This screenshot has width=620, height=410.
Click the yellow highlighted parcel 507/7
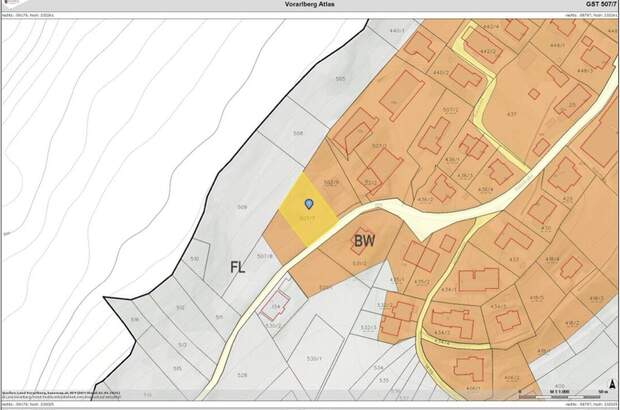click(309, 210)
